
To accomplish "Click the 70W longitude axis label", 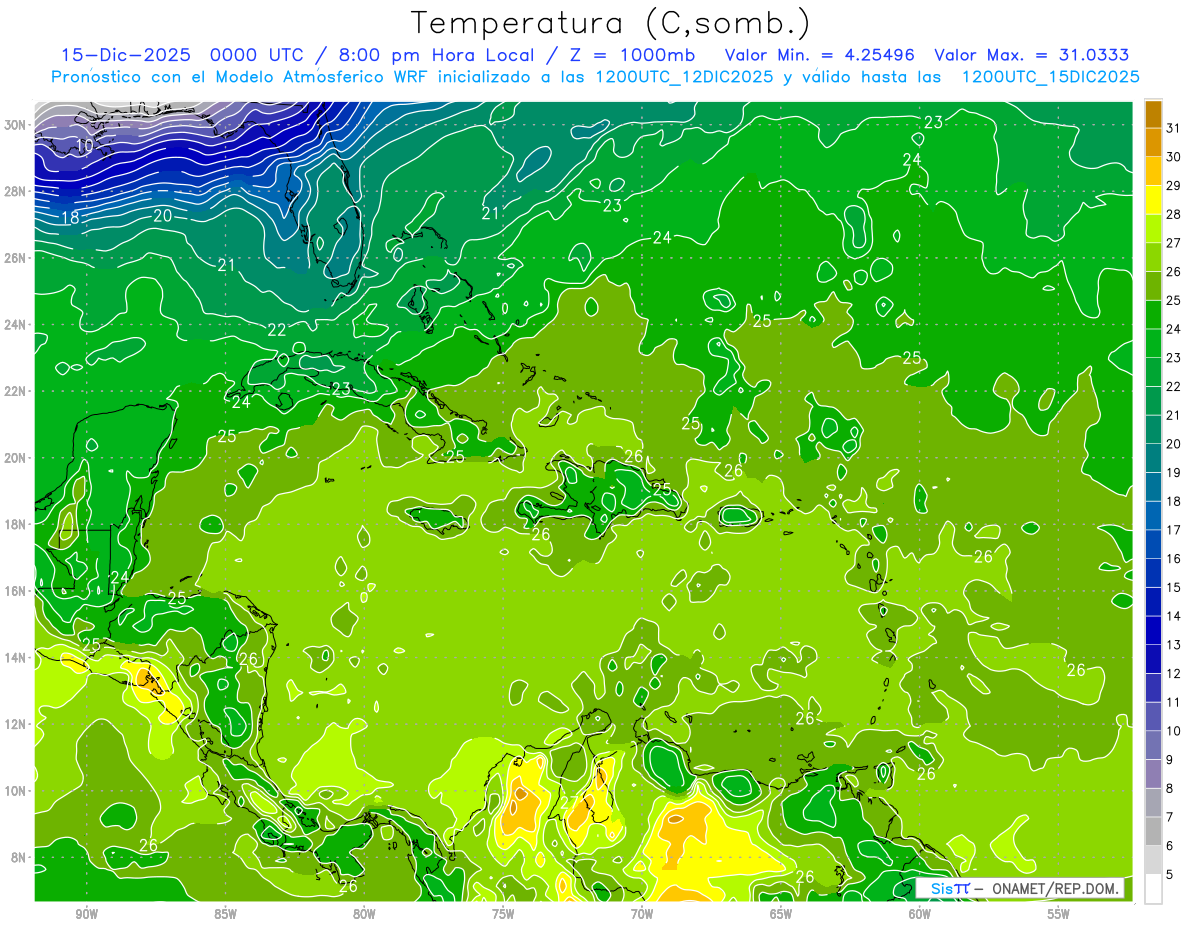I will 642,914.
